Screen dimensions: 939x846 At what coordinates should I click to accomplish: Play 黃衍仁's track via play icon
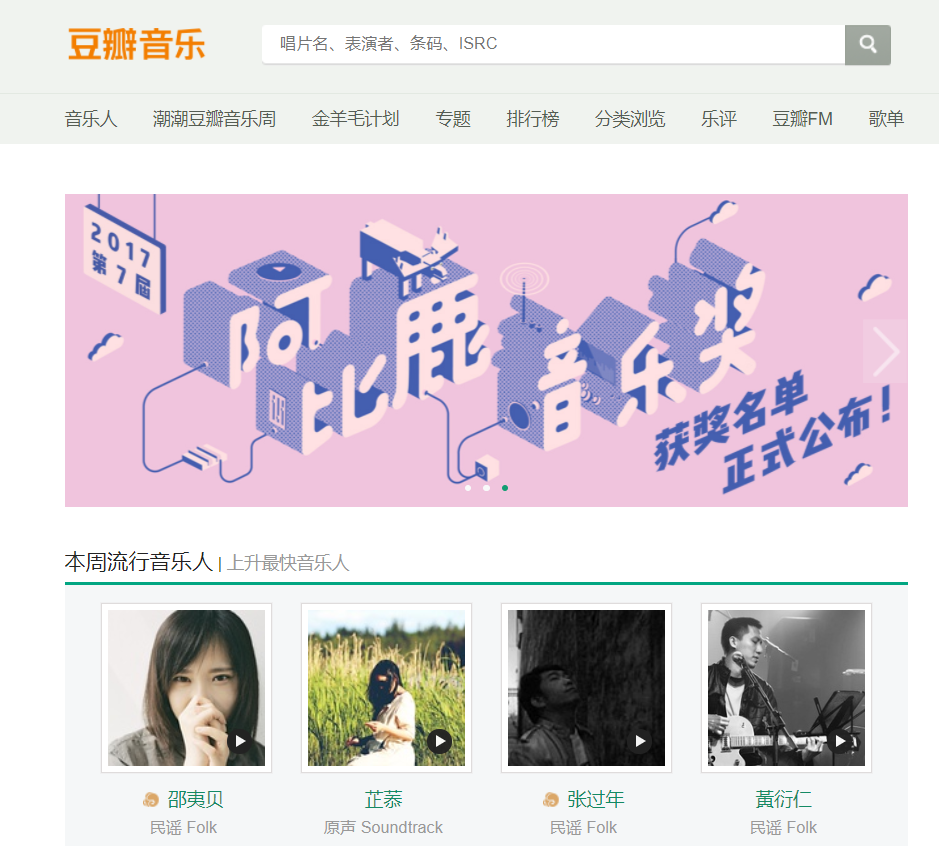pos(840,741)
